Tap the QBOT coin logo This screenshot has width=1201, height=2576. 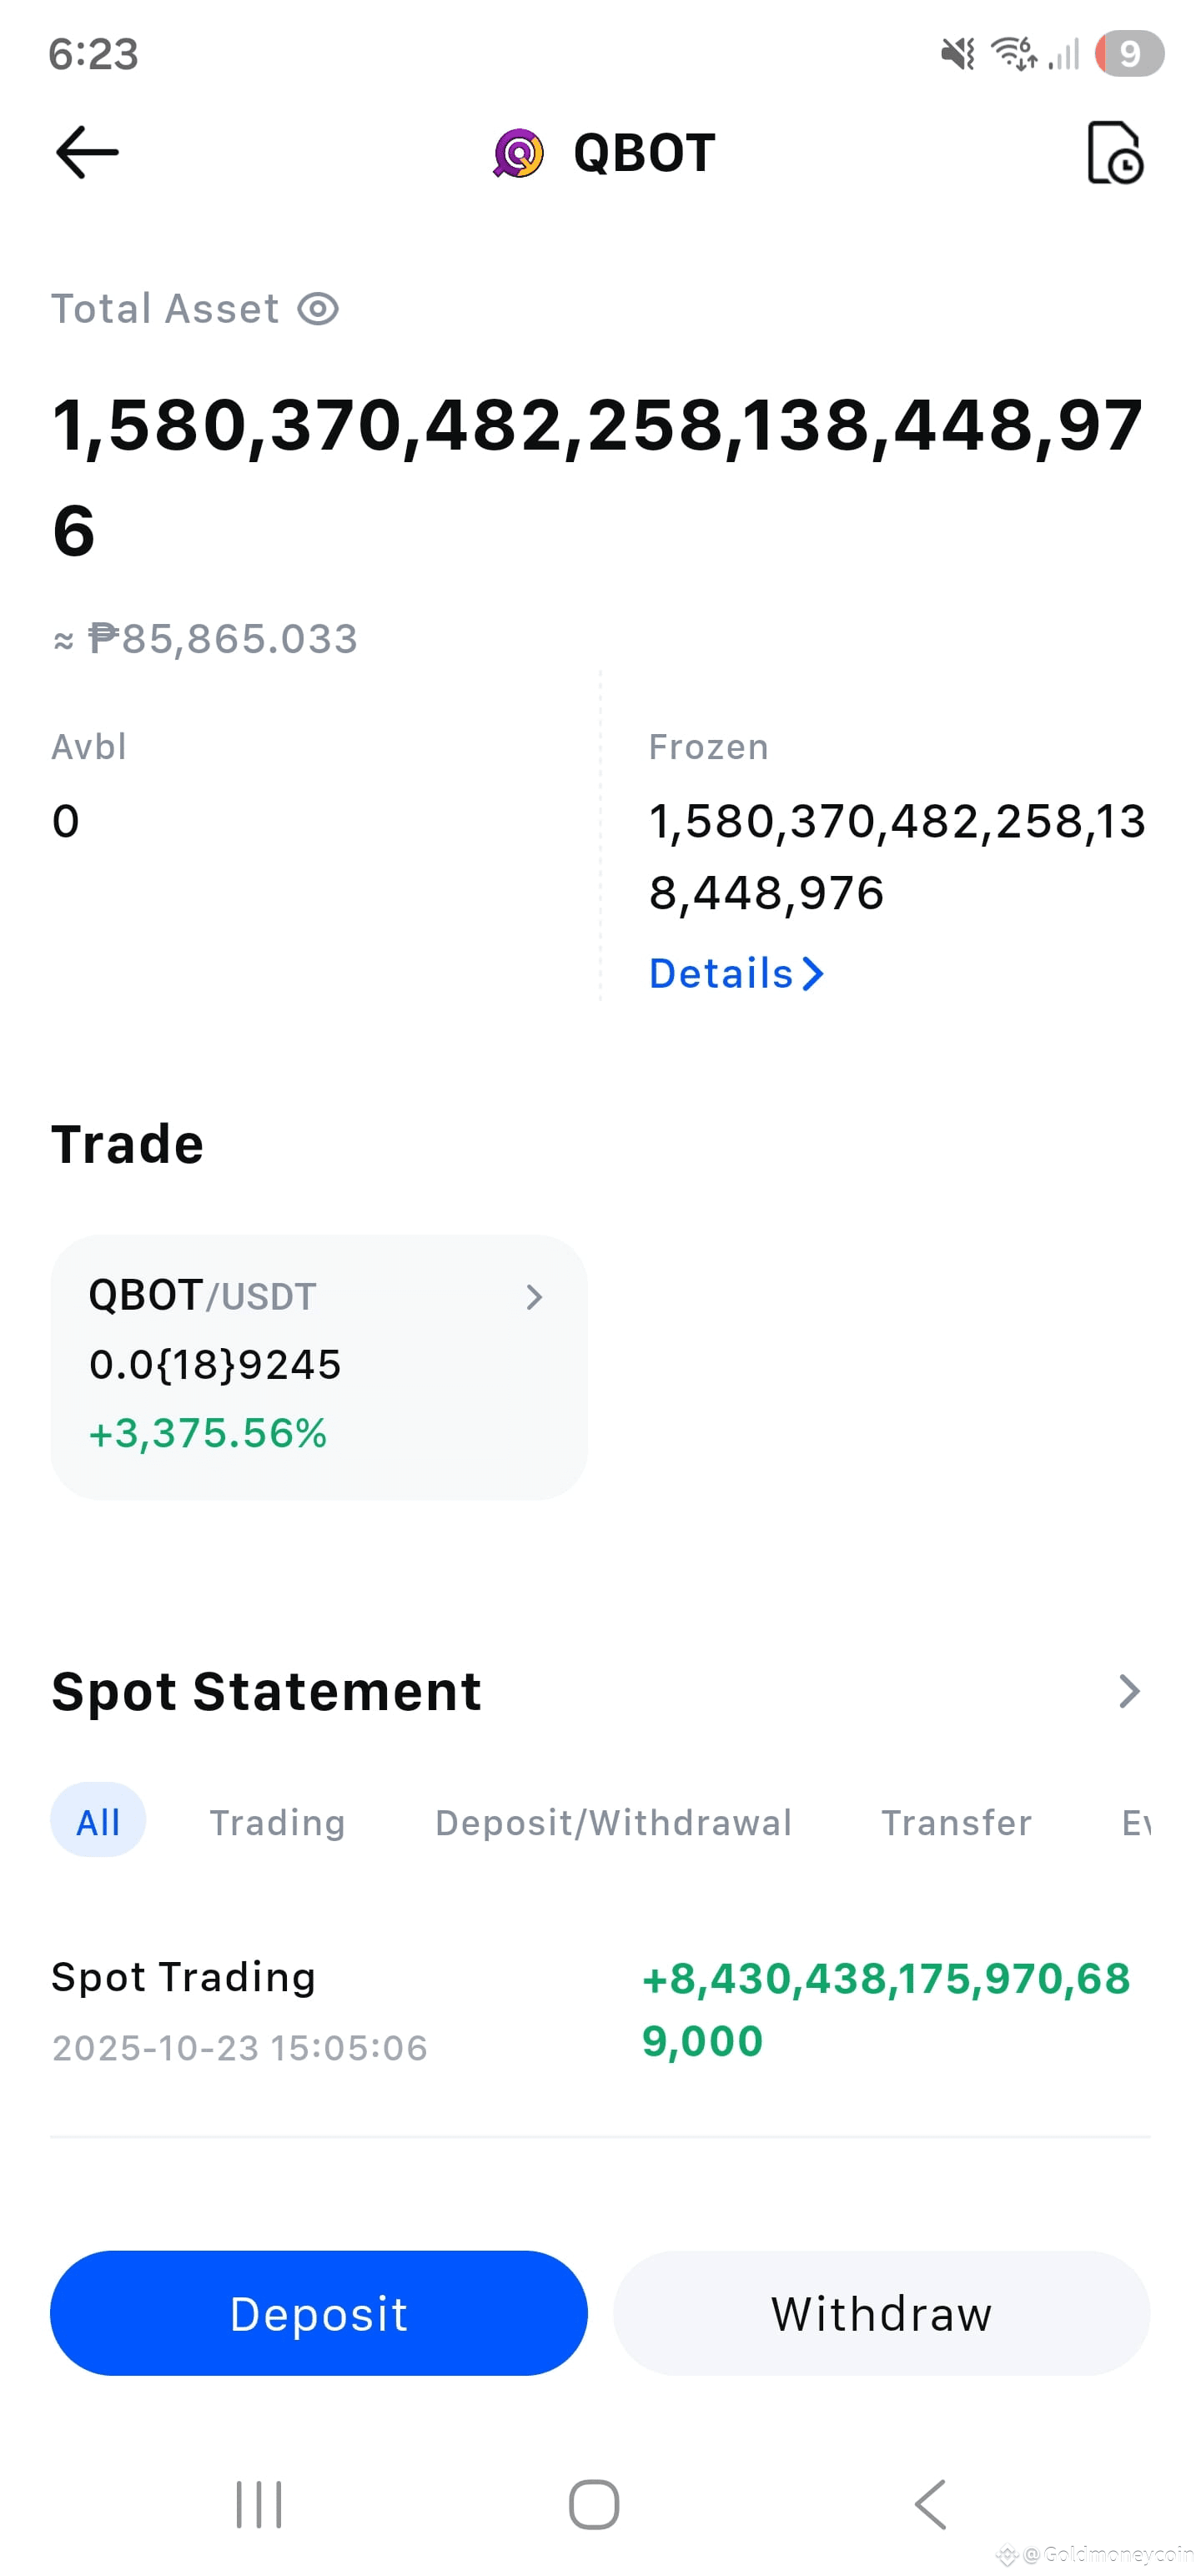[518, 153]
